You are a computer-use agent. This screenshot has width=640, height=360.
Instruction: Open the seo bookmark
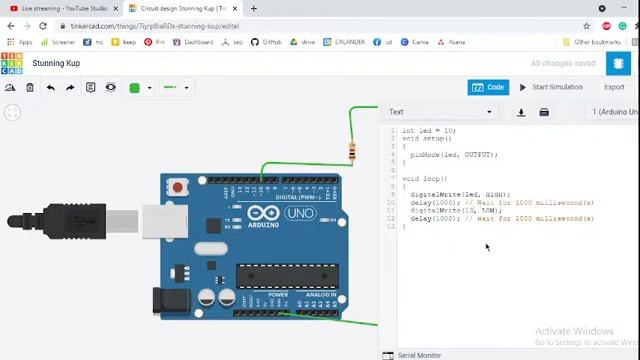(x=232, y=42)
